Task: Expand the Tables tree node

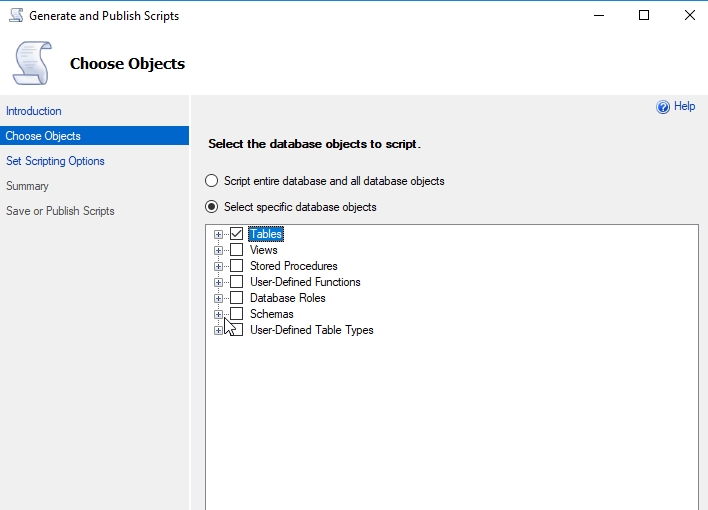Action: (218, 234)
